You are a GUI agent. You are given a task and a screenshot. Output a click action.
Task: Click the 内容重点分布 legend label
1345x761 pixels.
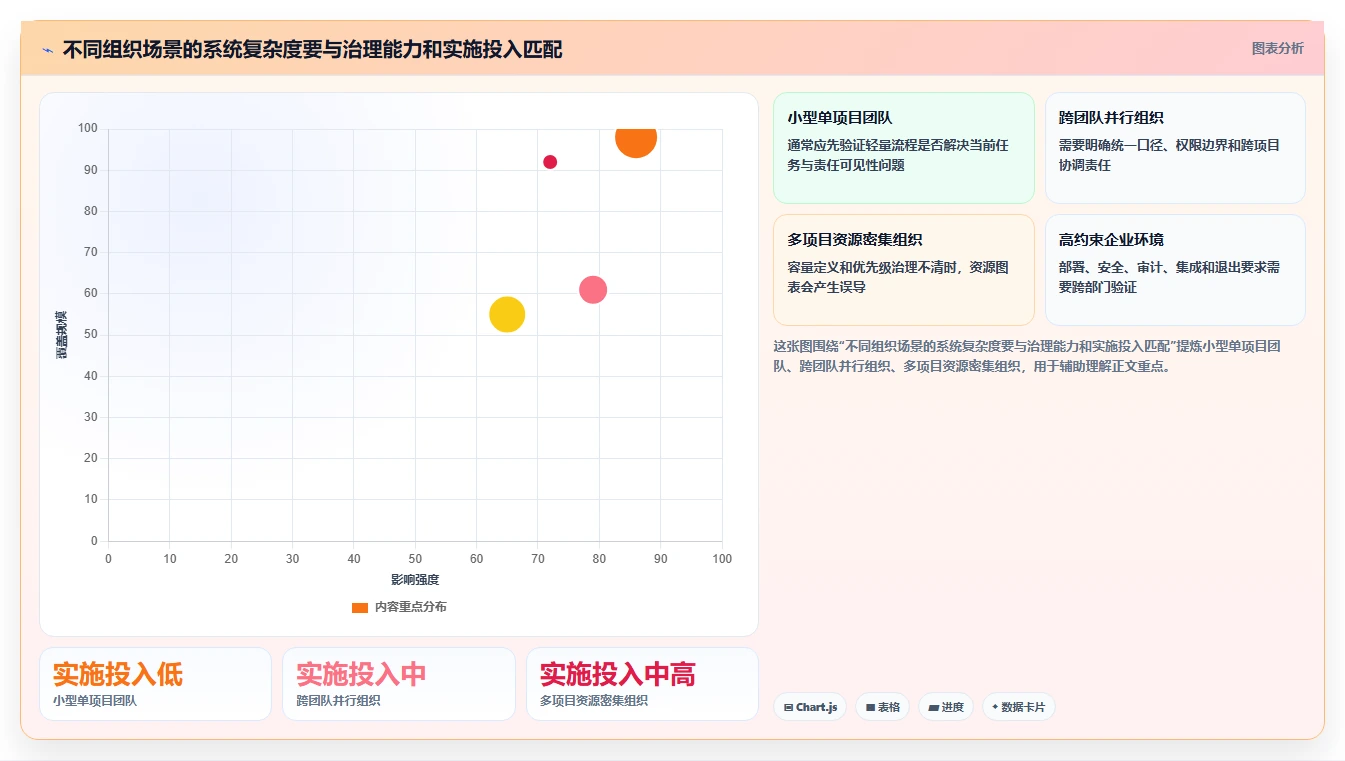pos(411,607)
